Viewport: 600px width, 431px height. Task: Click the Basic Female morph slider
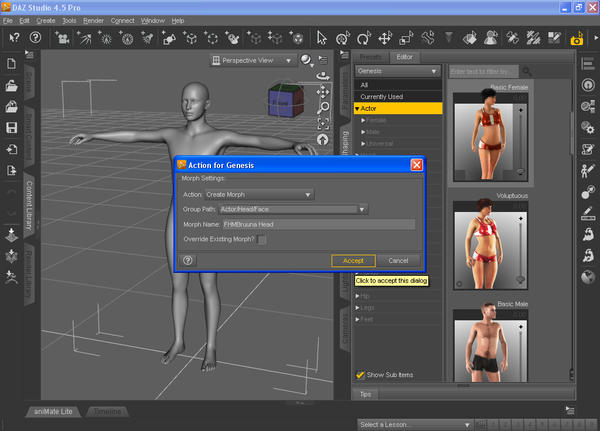[x=520, y=141]
